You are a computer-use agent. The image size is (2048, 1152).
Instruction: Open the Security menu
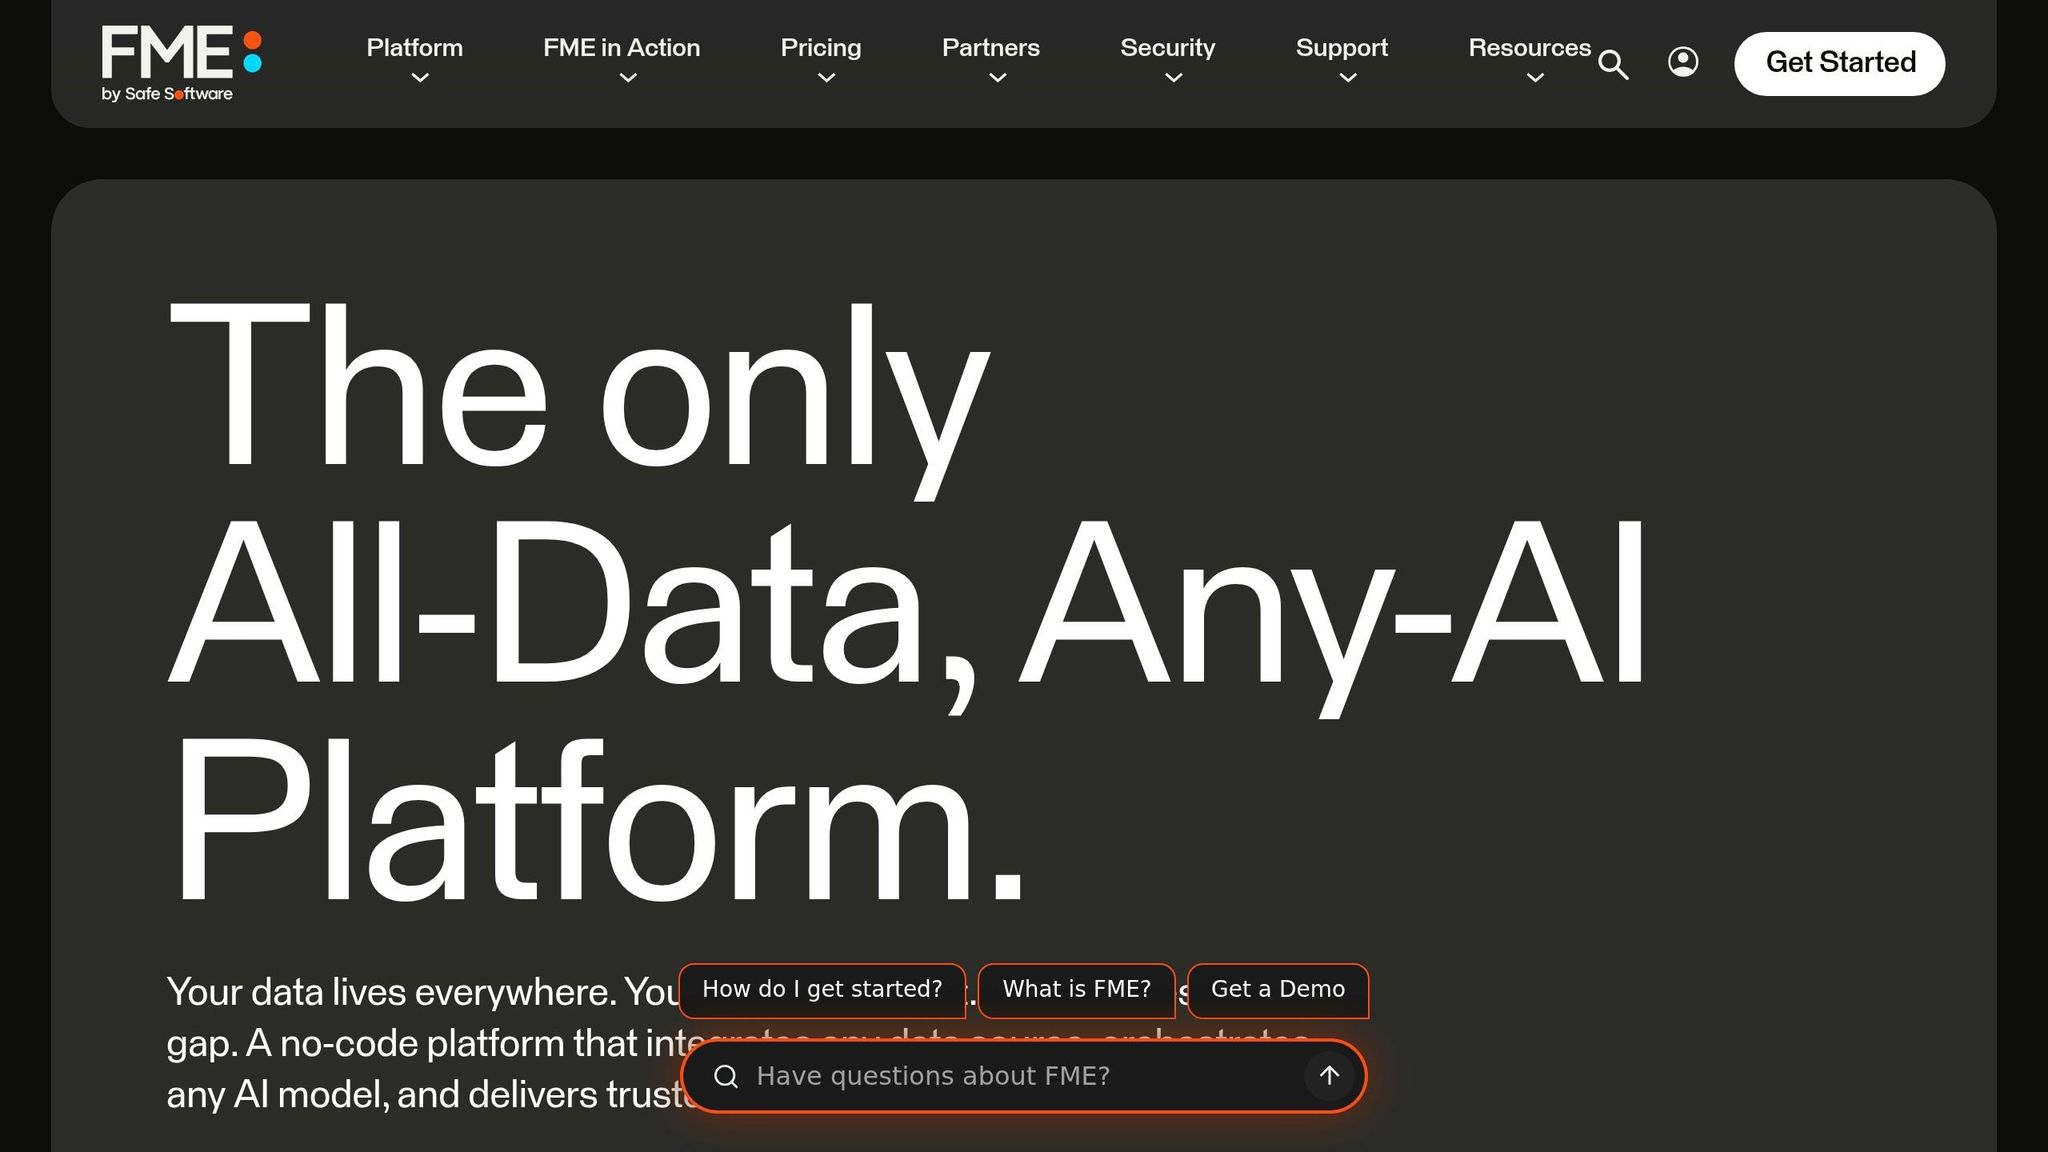(x=1168, y=48)
